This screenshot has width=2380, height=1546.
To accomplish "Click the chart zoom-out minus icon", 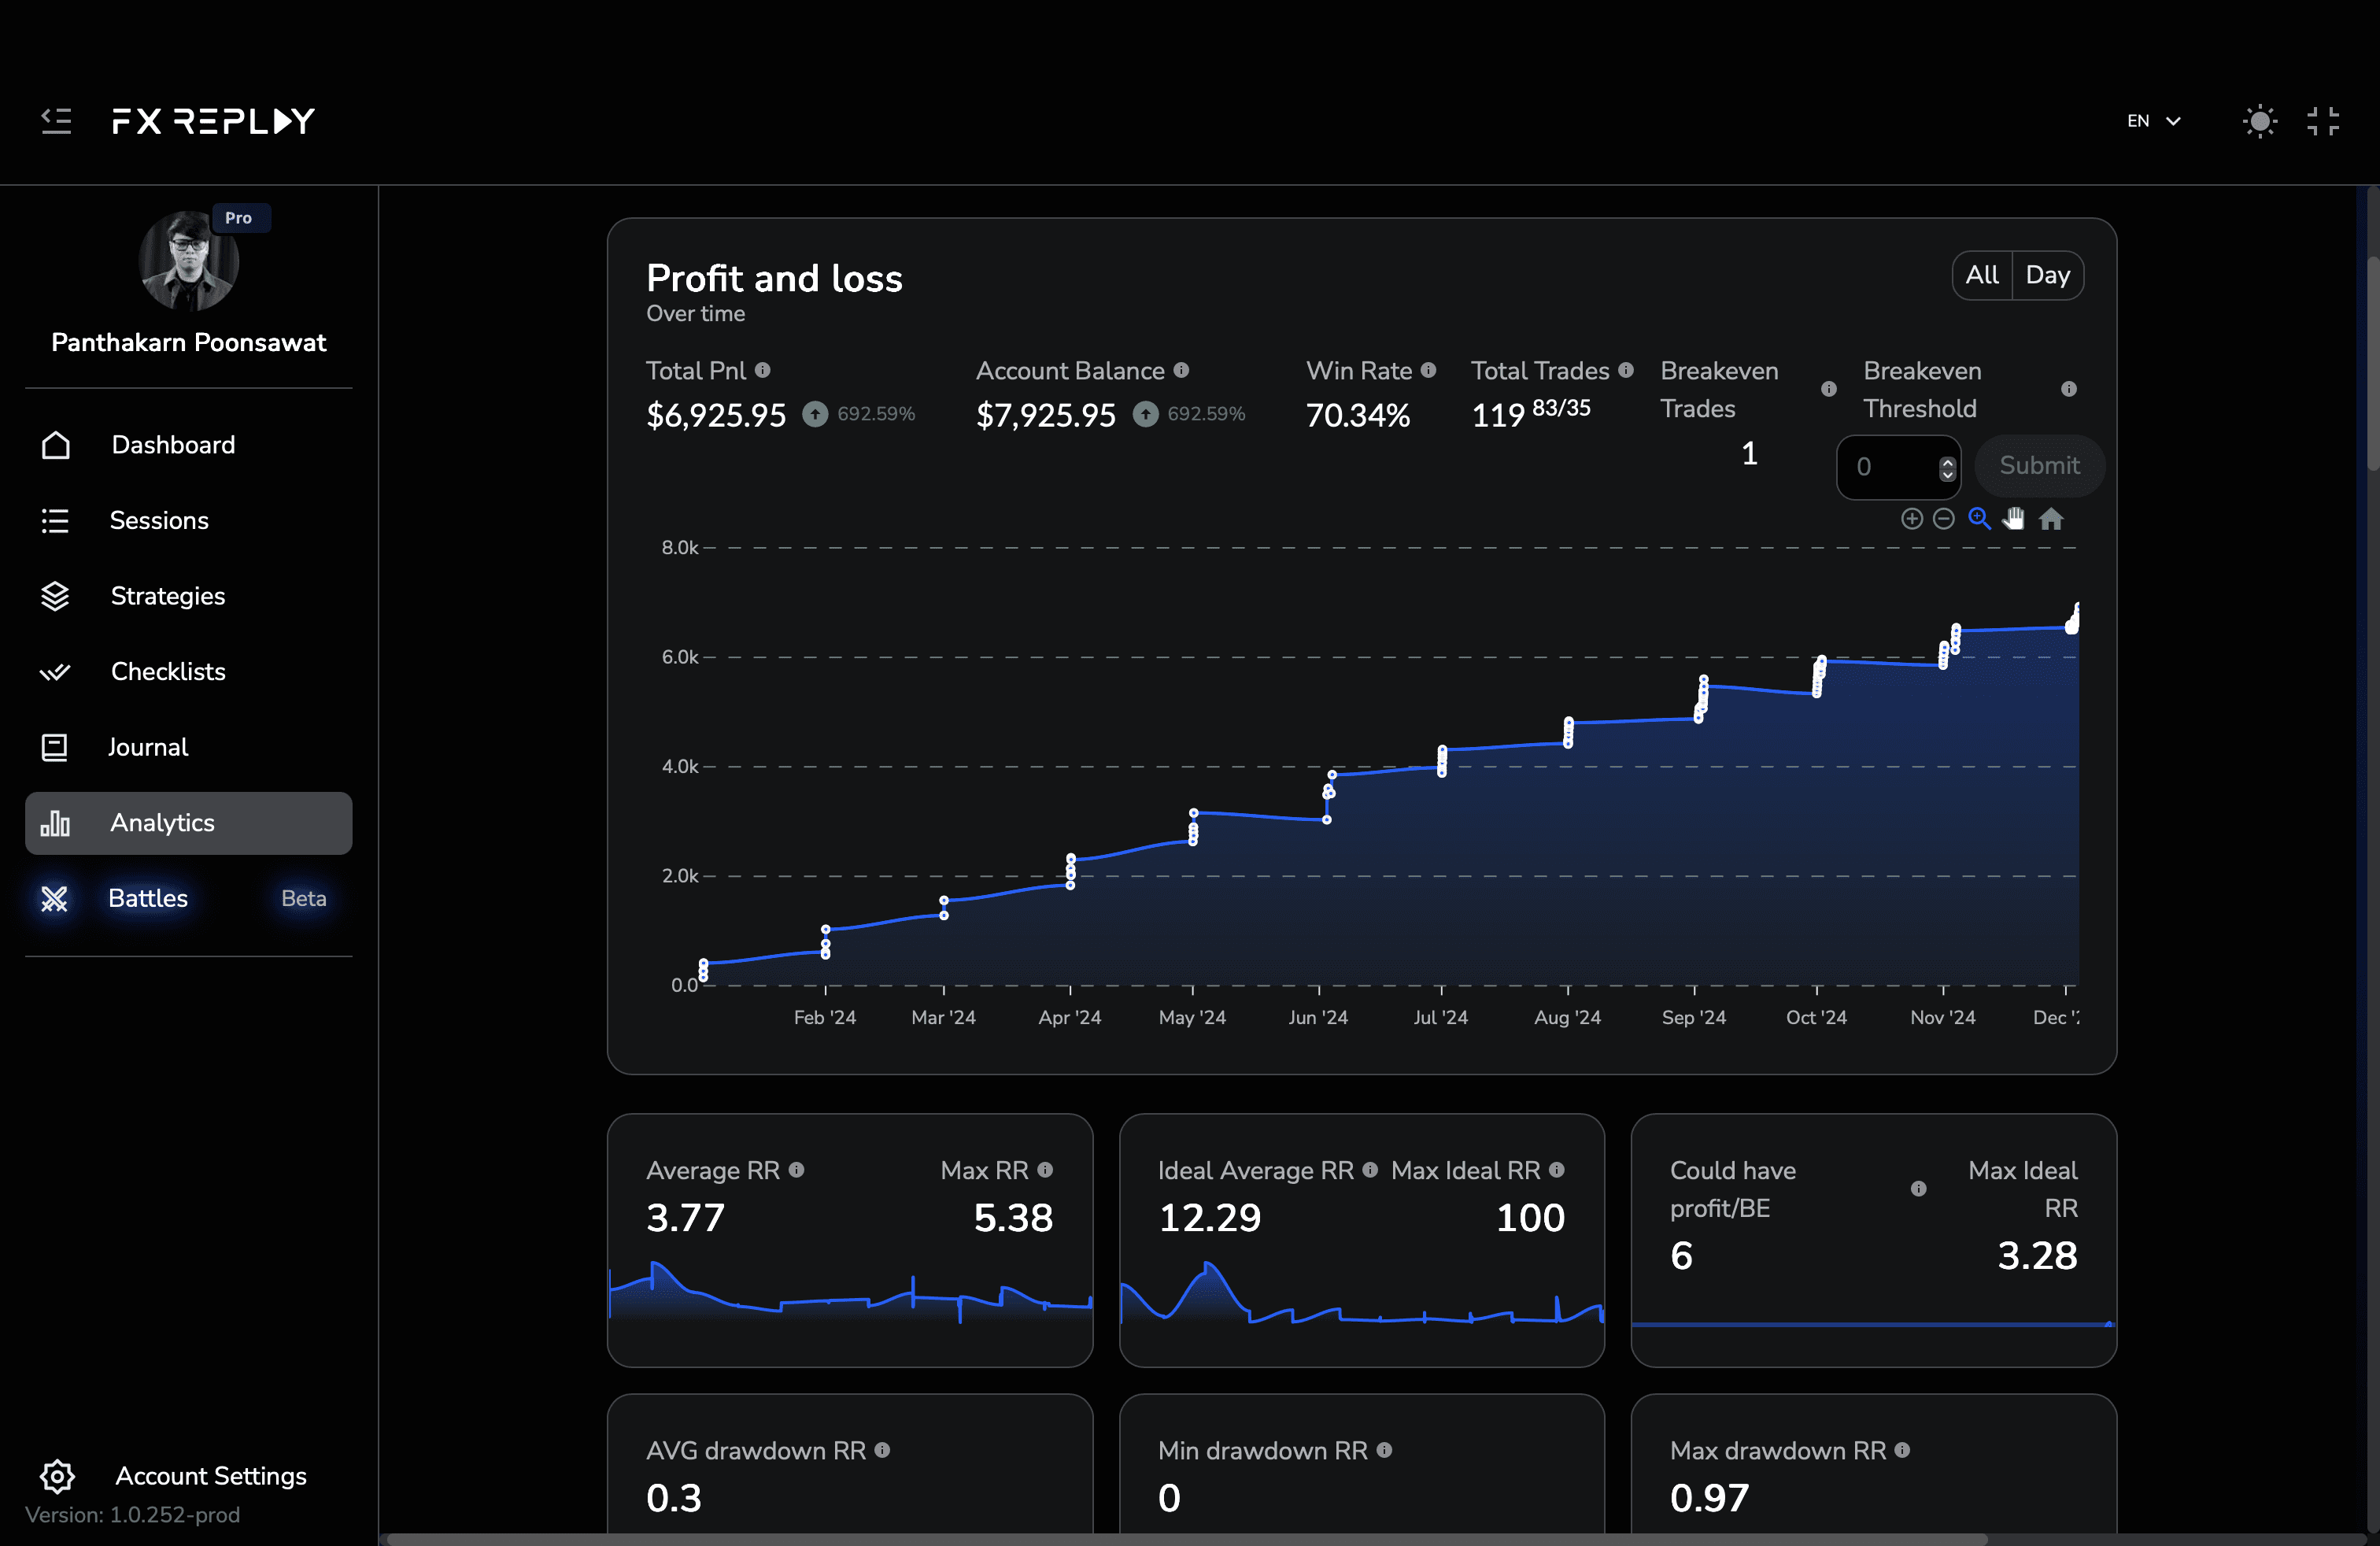I will coord(1943,519).
